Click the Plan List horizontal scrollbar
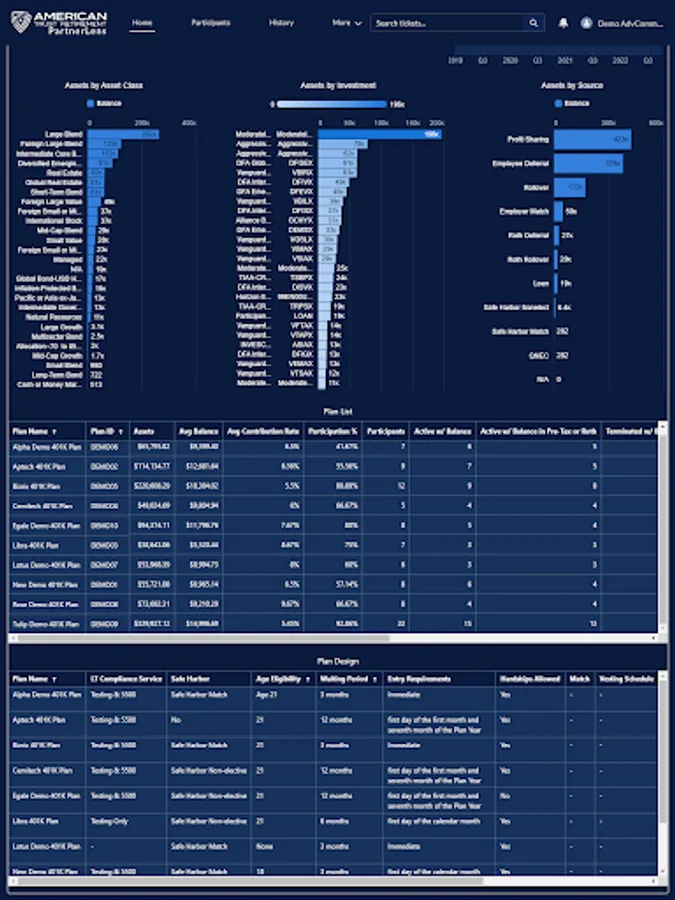Screen dimensions: 675x900 tap(202, 638)
